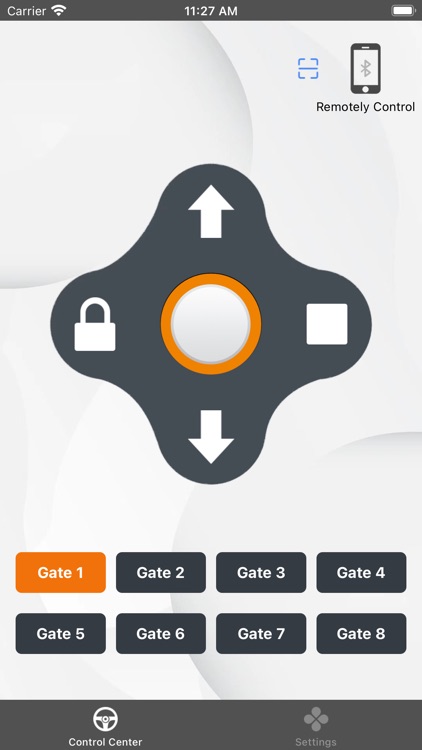Choose Gate 4

coord(361,573)
